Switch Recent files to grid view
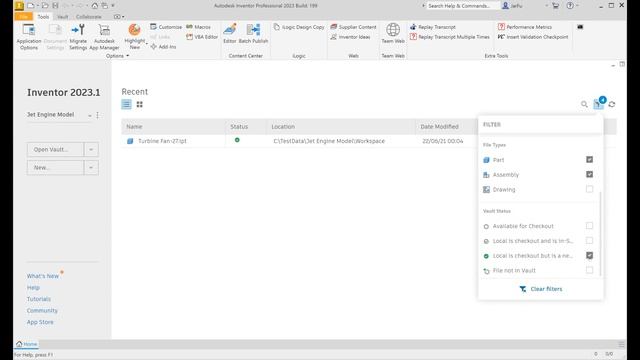 pyautogui.click(x=140, y=104)
